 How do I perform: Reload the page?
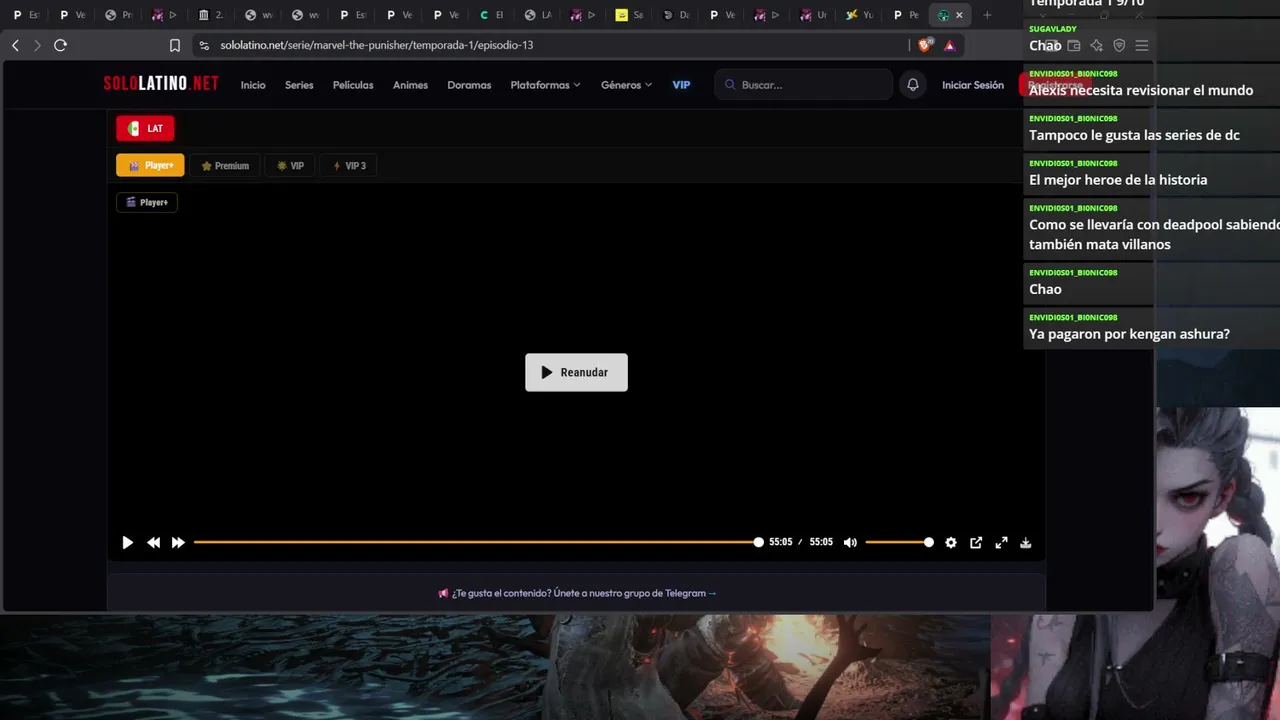pos(60,45)
